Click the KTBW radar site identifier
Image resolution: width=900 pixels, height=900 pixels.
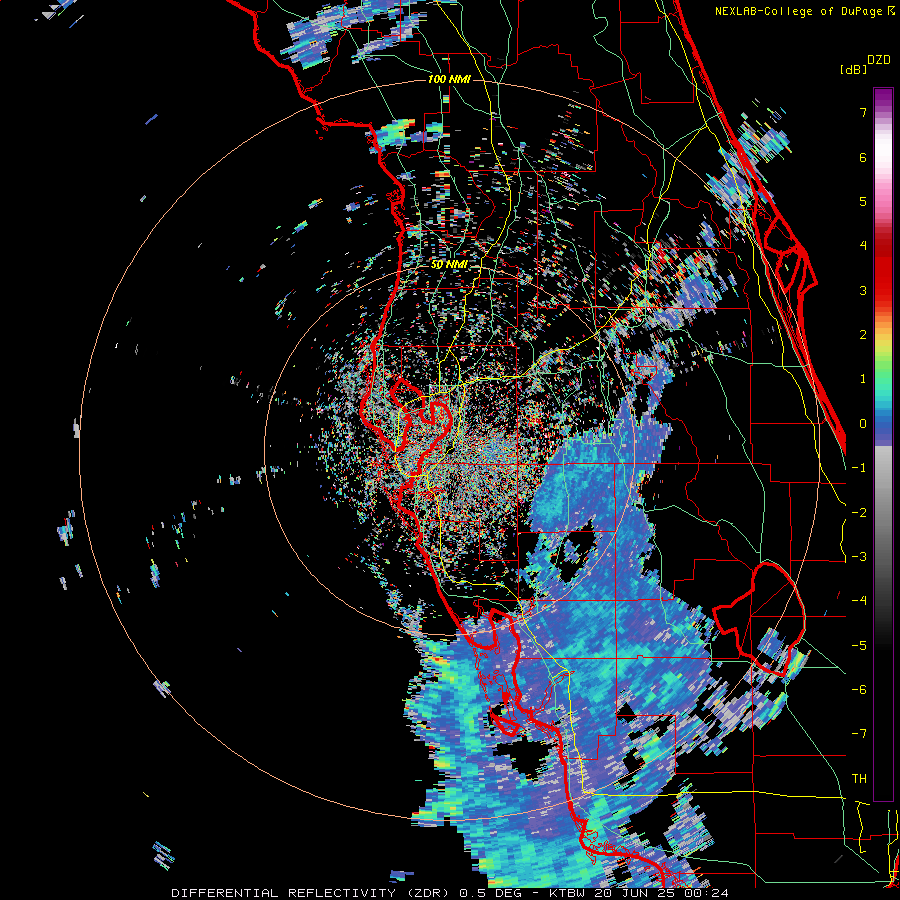coord(568,893)
